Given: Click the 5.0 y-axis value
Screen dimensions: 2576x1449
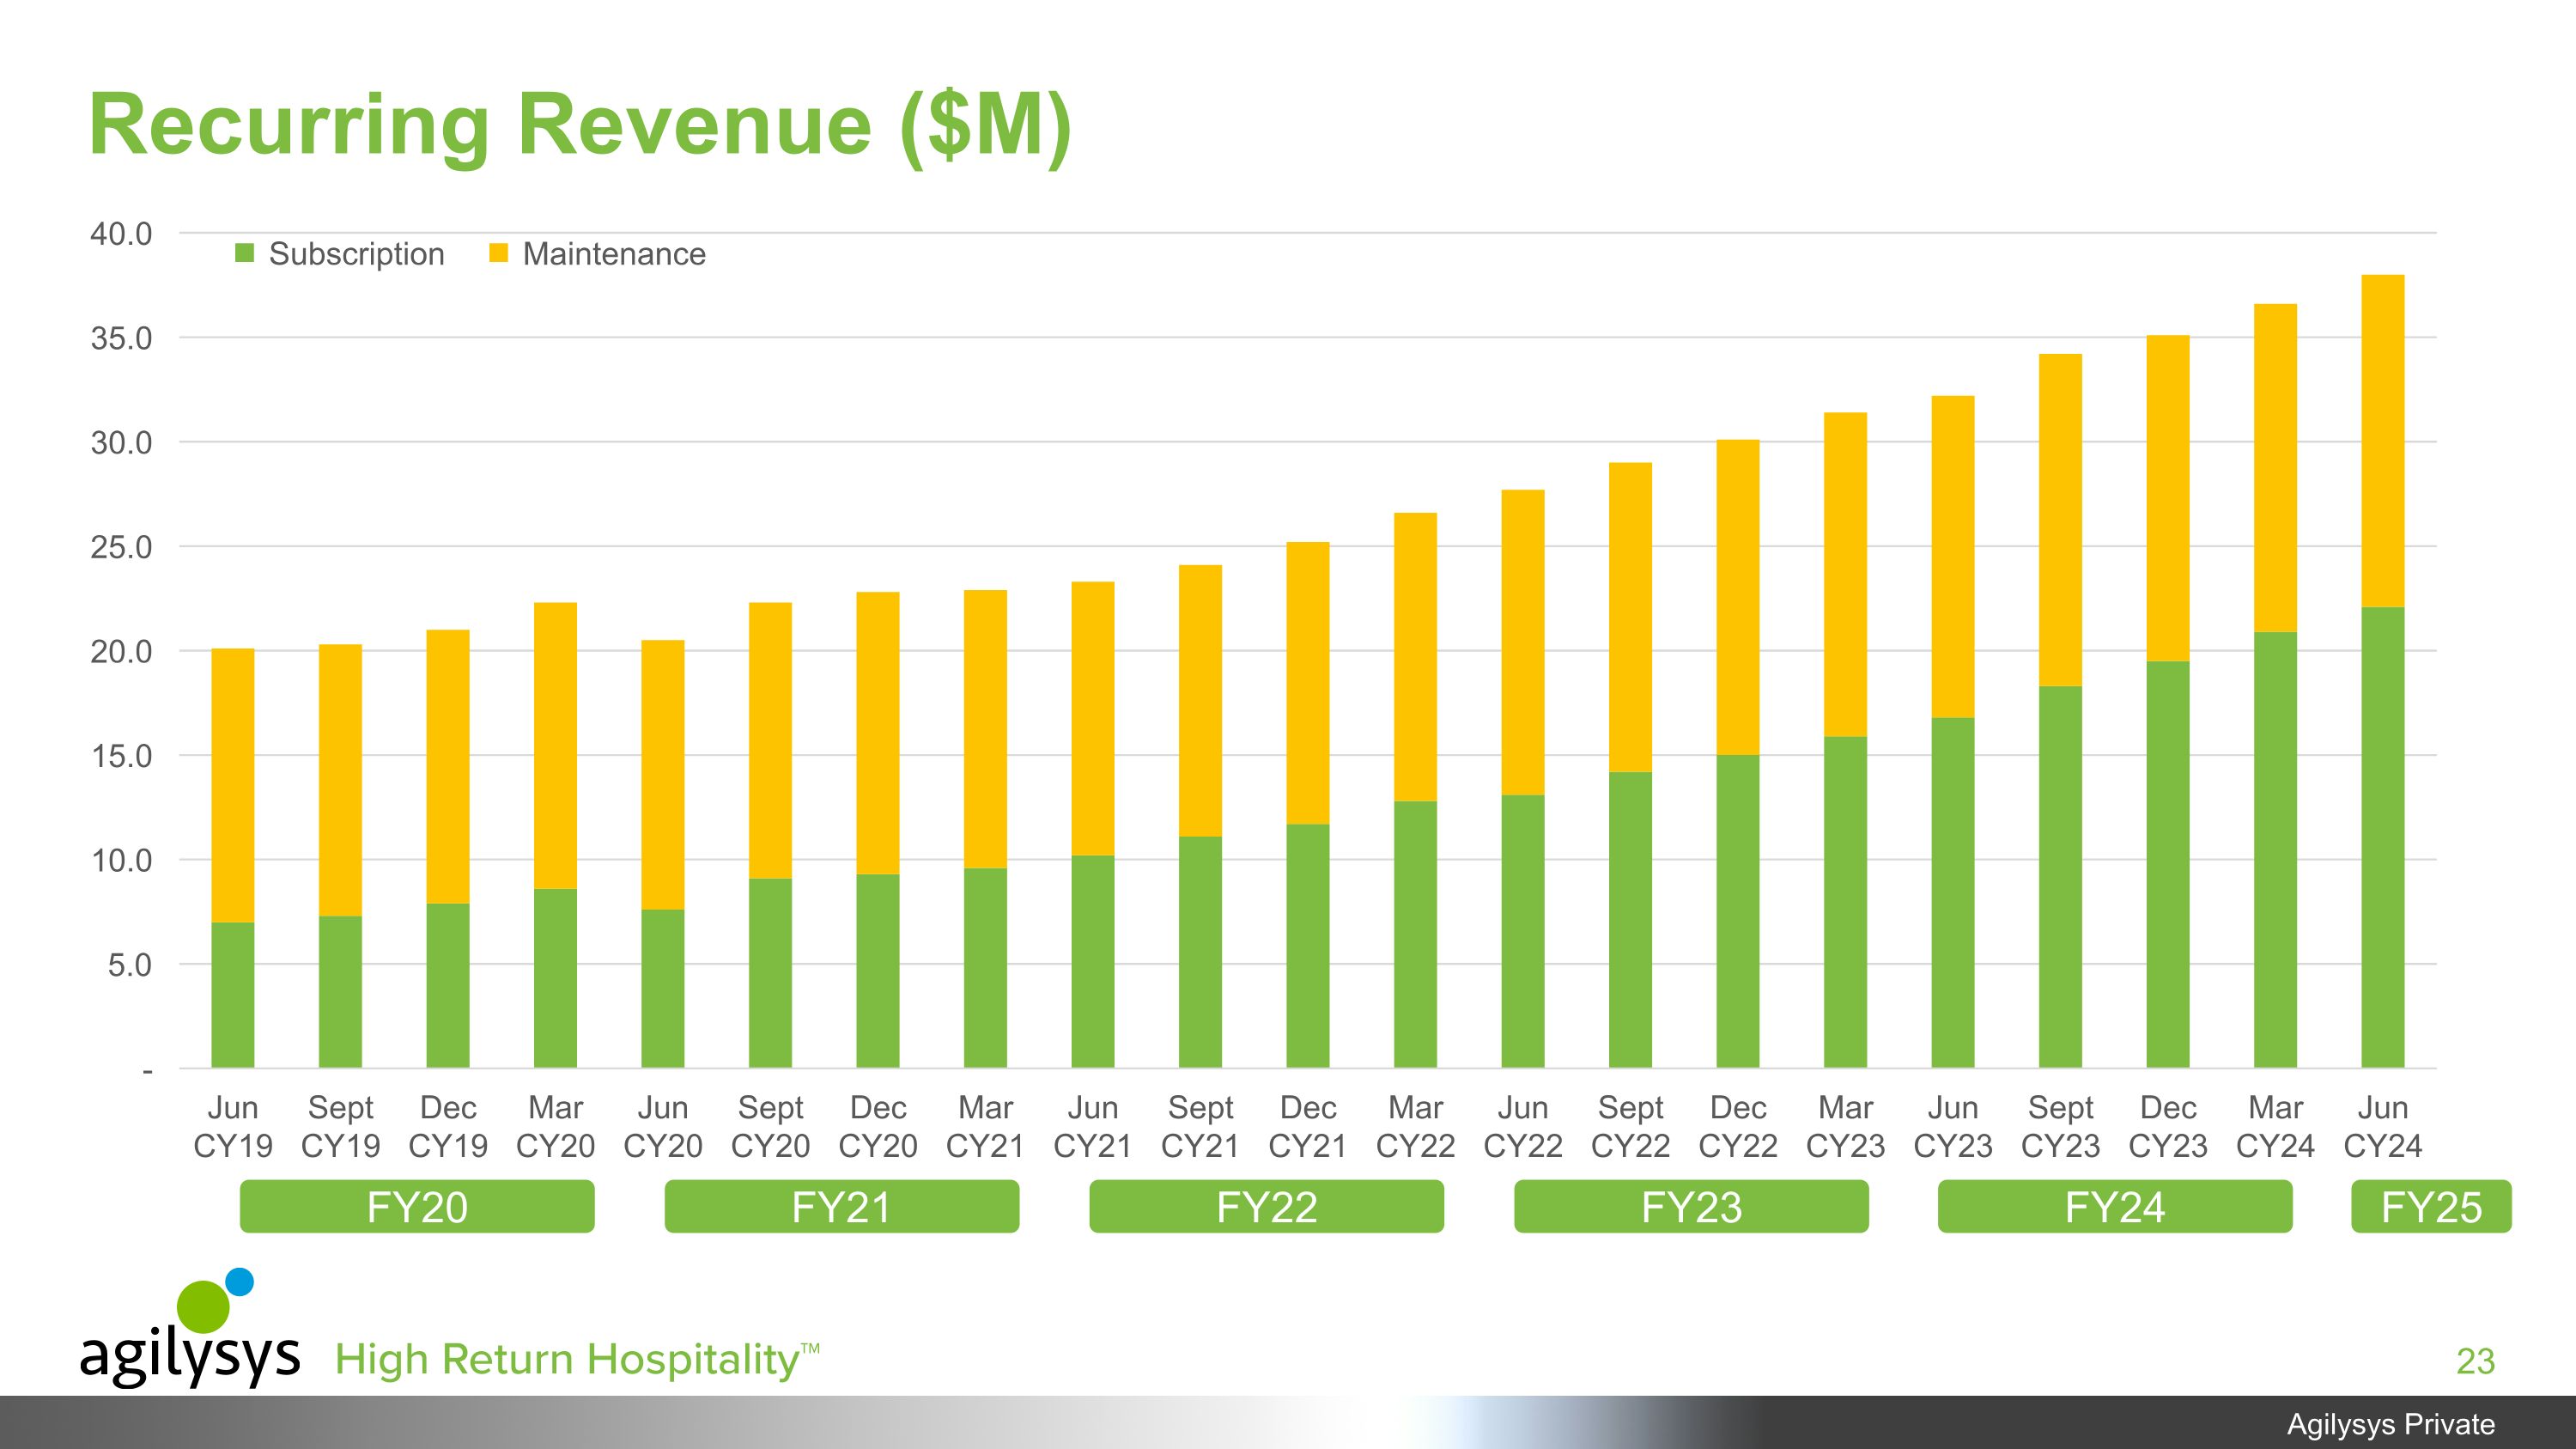Looking at the screenshot, I should 130,965.
